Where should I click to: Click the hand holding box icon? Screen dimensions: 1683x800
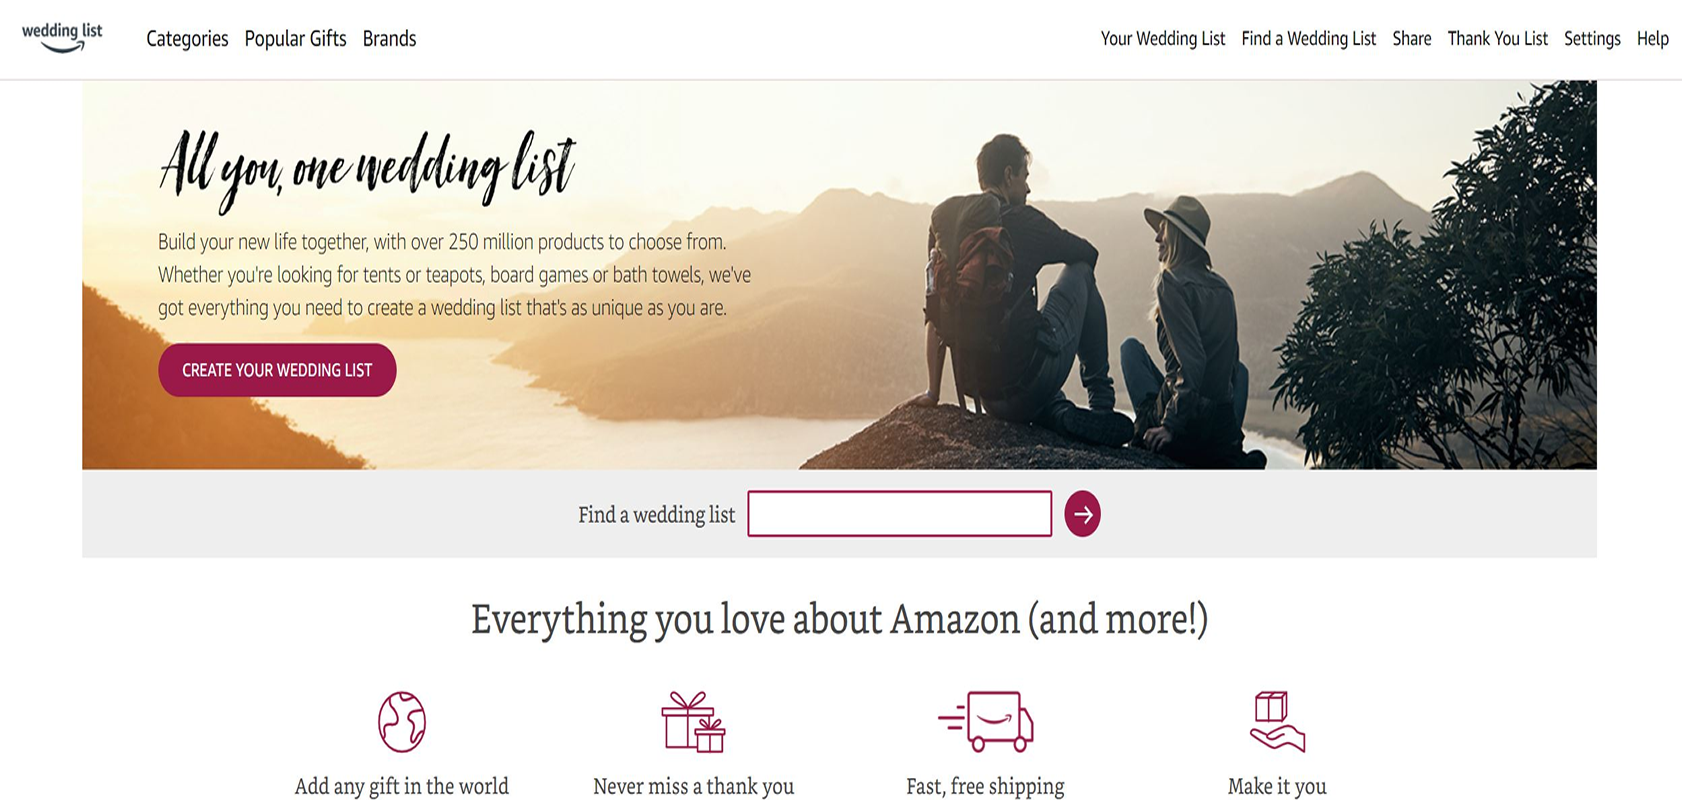click(1277, 721)
